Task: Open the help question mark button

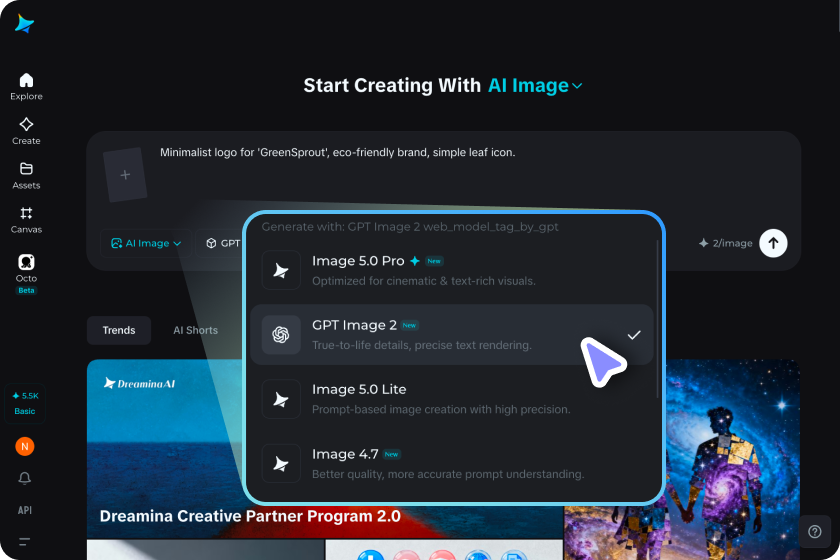Action: pyautogui.click(x=815, y=532)
